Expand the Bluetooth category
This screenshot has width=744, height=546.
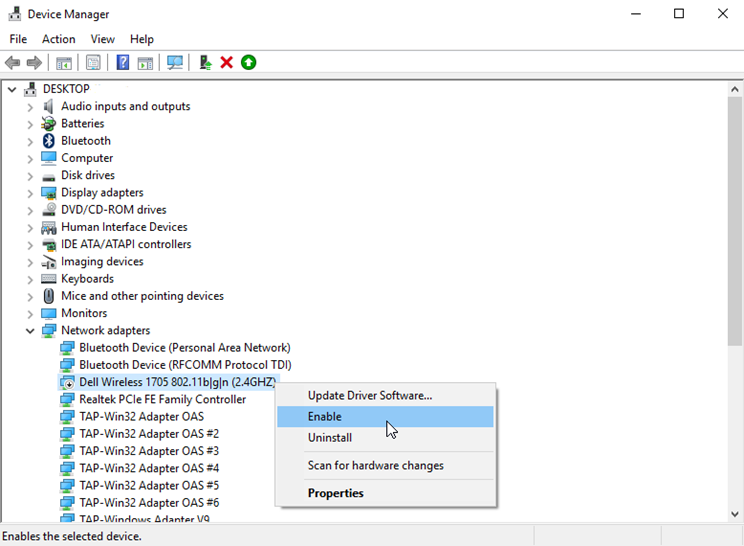[30, 142]
